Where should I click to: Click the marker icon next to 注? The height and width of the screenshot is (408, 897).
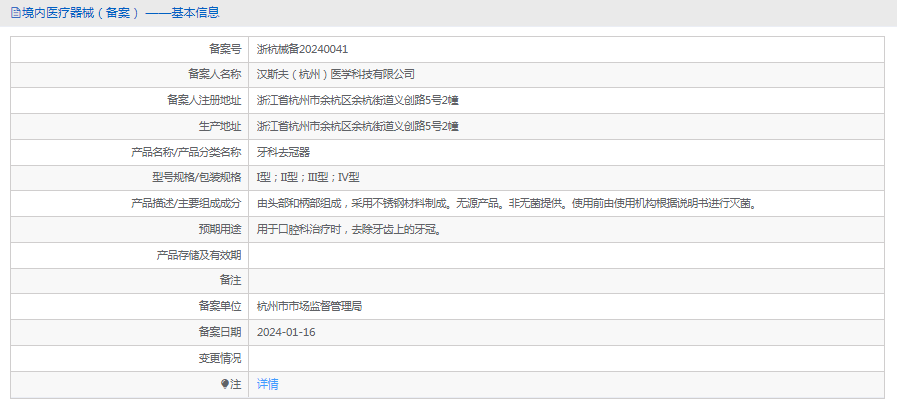tap(224, 385)
